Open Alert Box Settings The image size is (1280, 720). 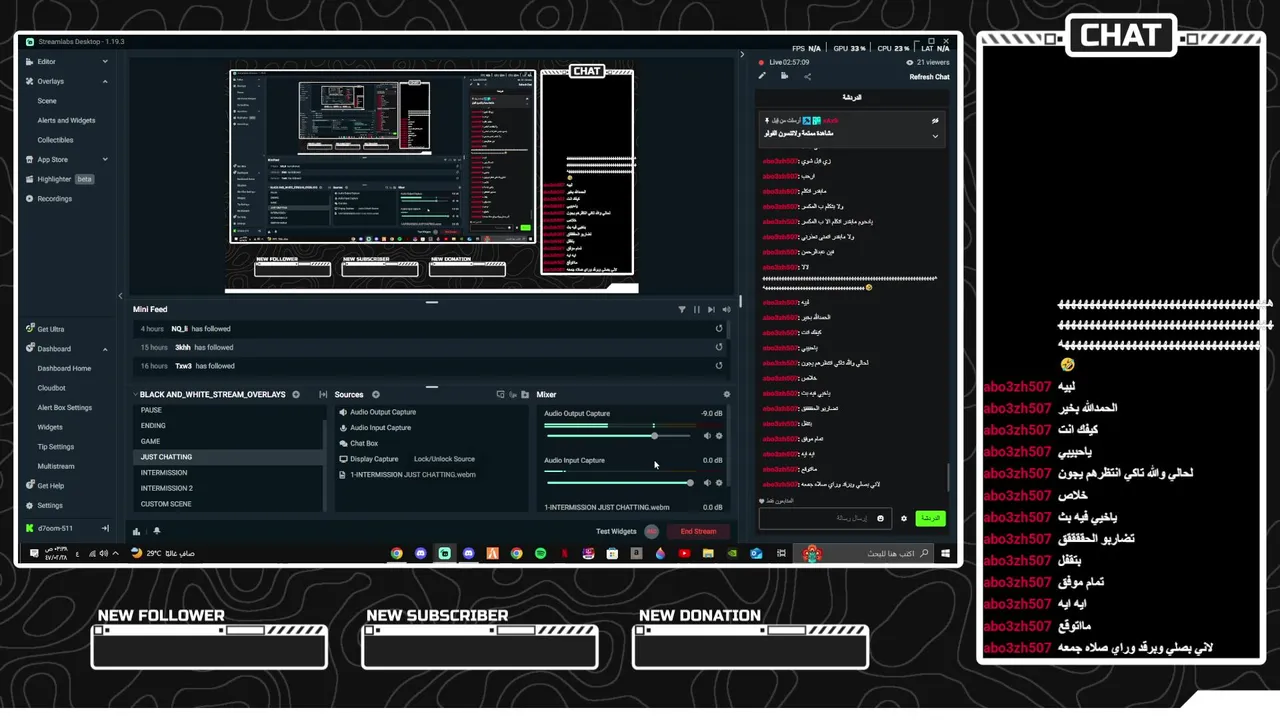click(x=65, y=408)
